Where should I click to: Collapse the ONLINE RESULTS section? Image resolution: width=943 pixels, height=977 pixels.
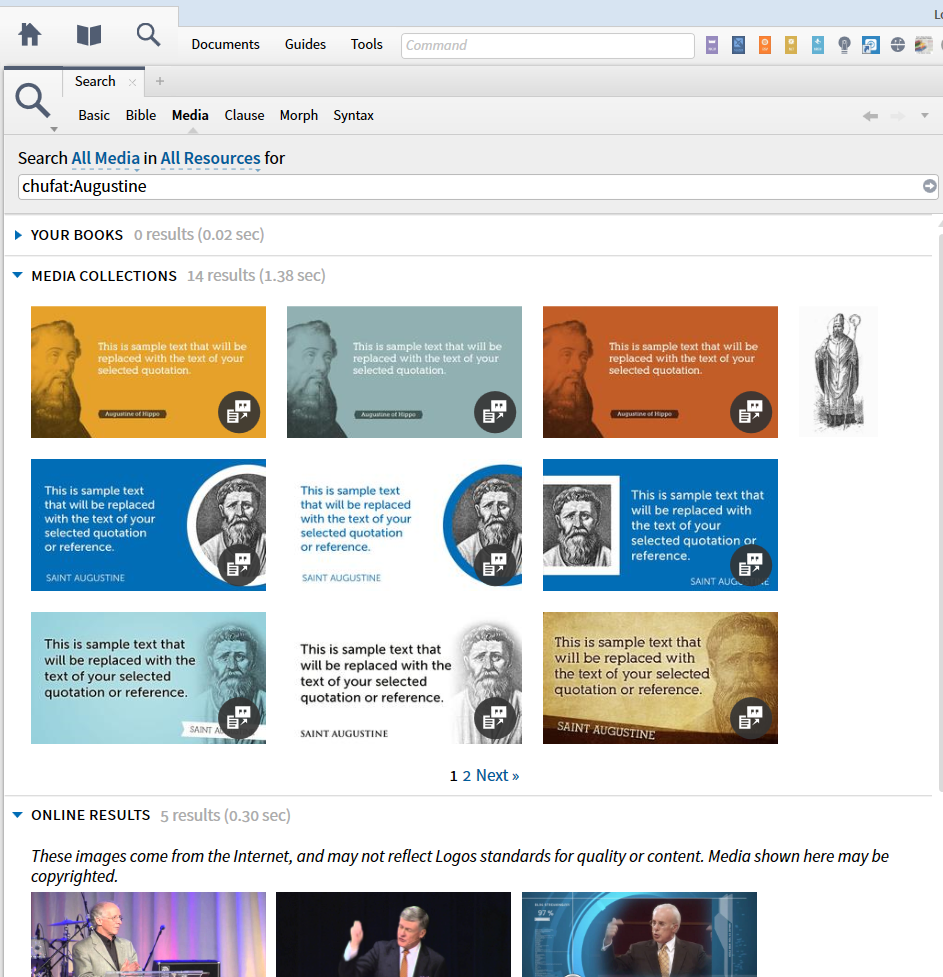point(17,815)
